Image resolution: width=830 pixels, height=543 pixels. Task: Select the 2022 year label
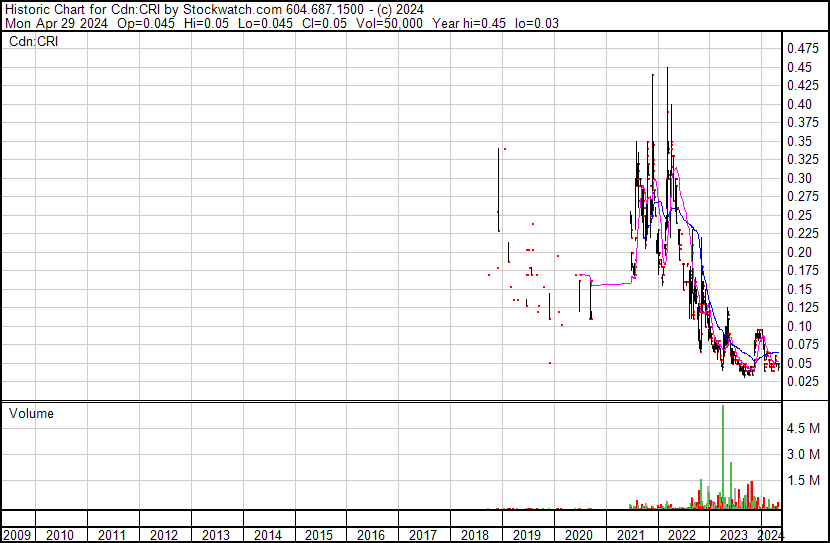[682, 535]
